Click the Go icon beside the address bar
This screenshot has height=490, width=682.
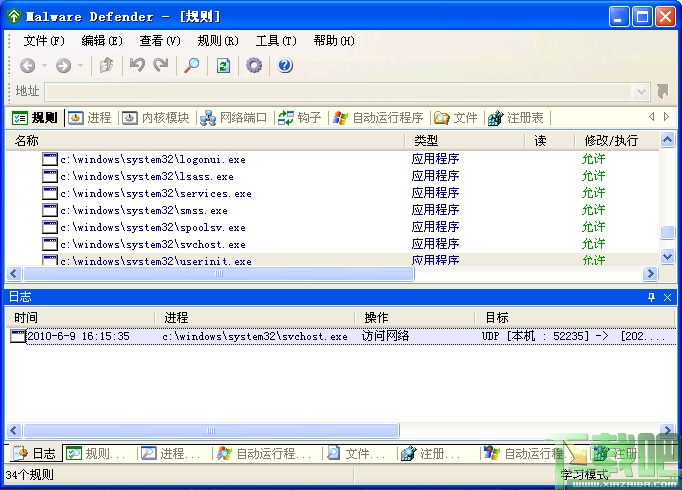click(663, 91)
